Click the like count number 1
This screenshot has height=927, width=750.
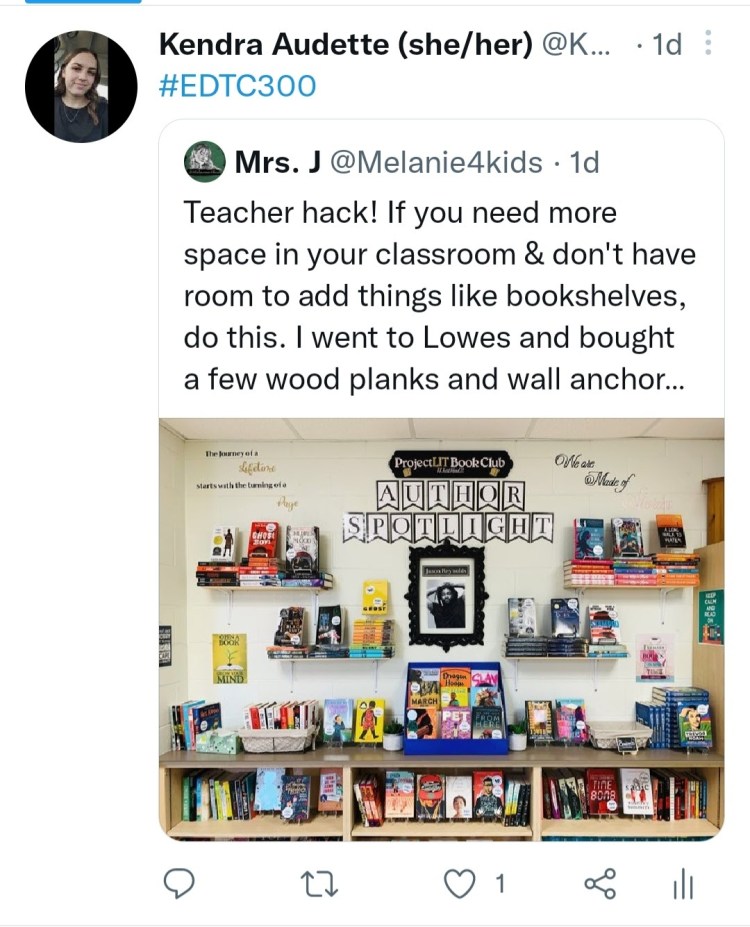(500, 884)
